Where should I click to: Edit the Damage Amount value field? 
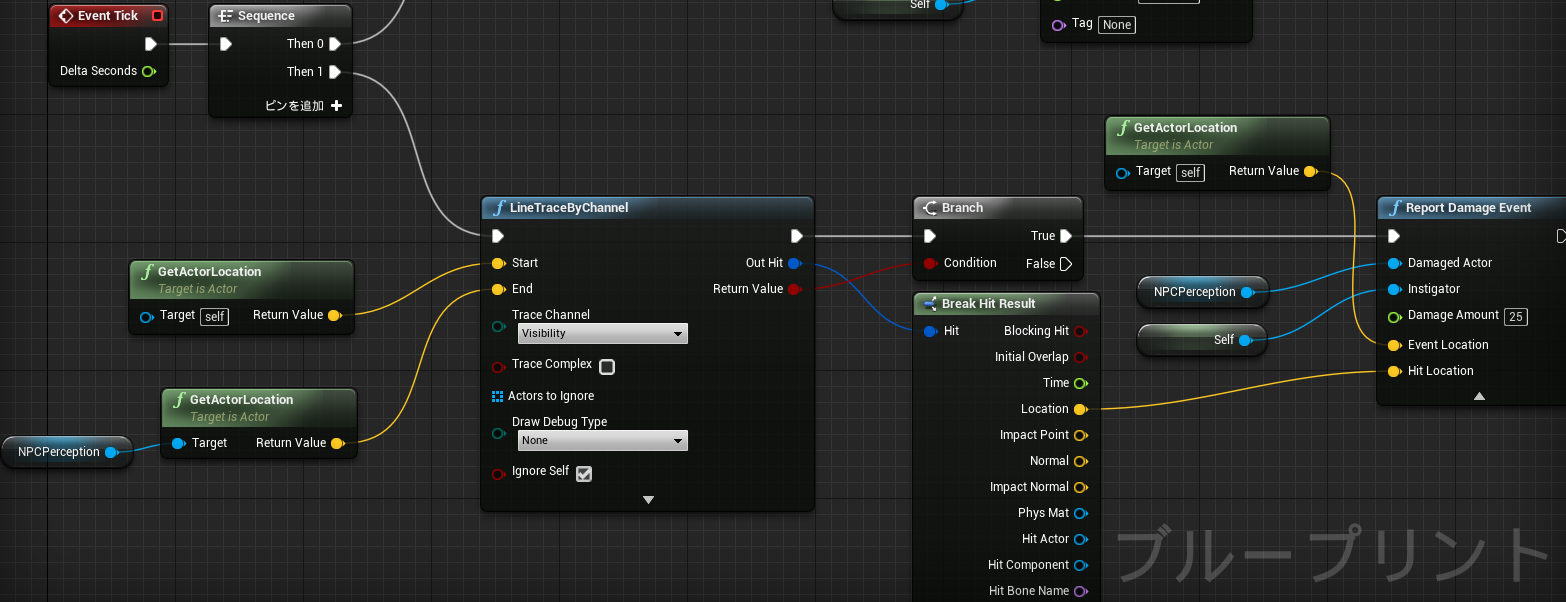(x=1515, y=316)
